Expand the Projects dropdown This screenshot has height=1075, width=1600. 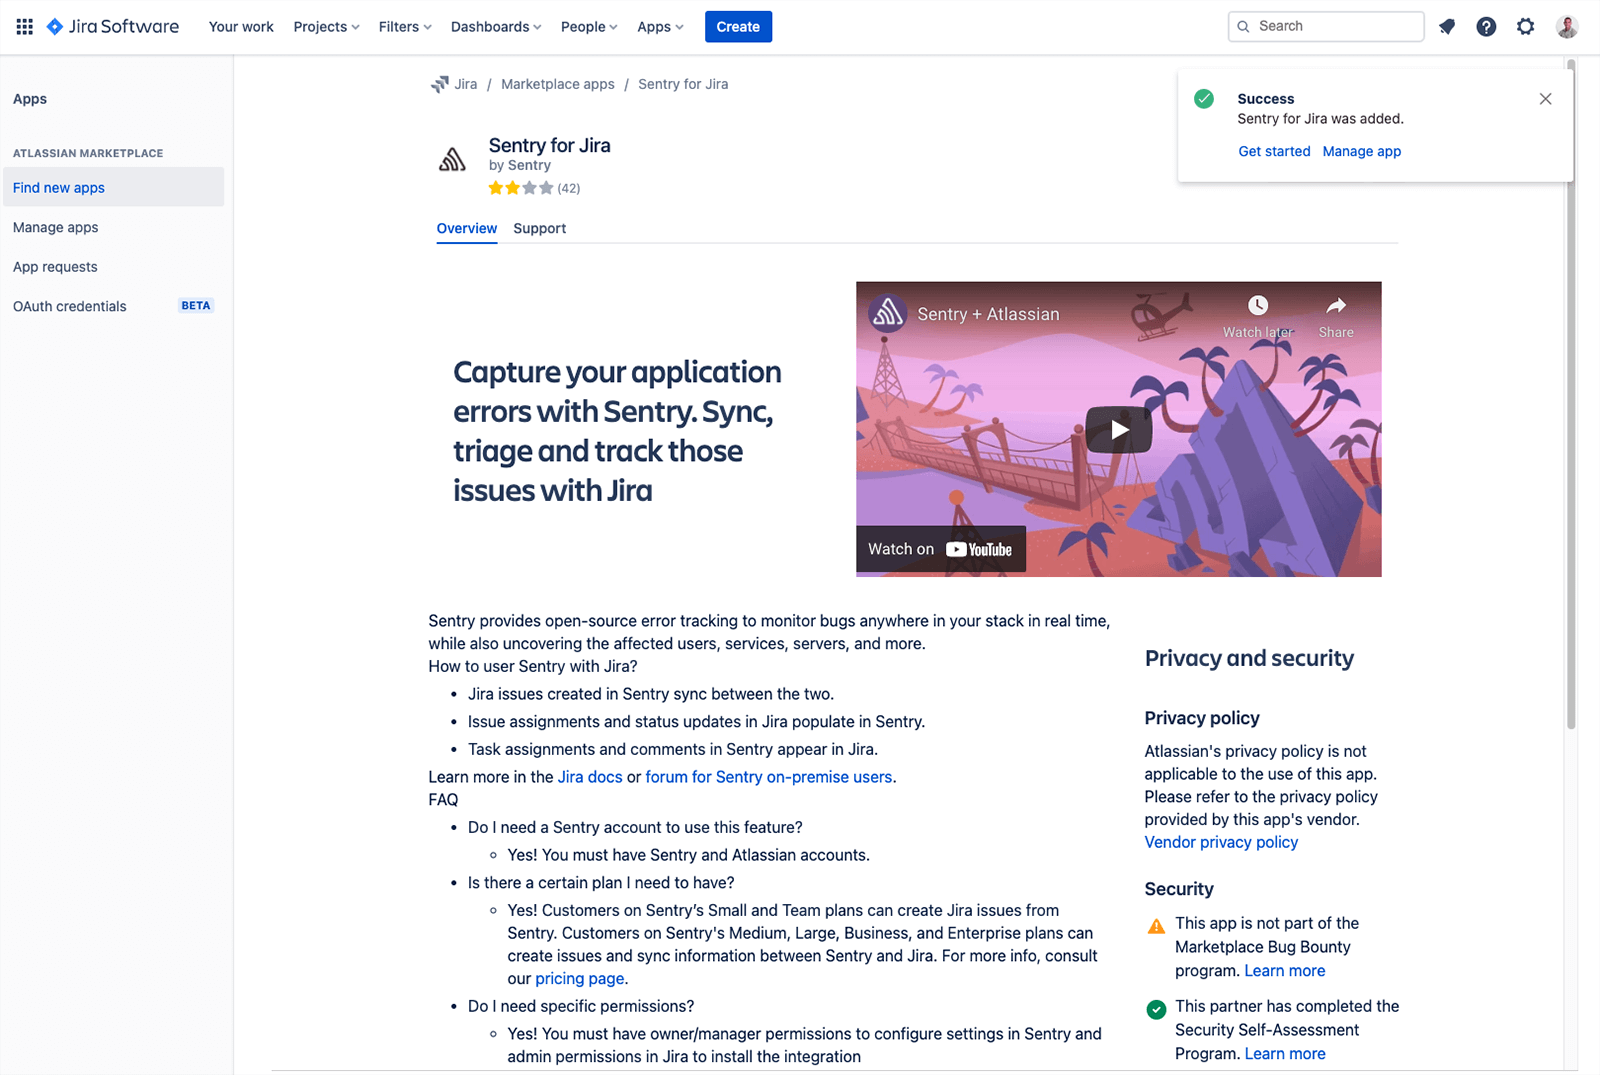pos(325,26)
